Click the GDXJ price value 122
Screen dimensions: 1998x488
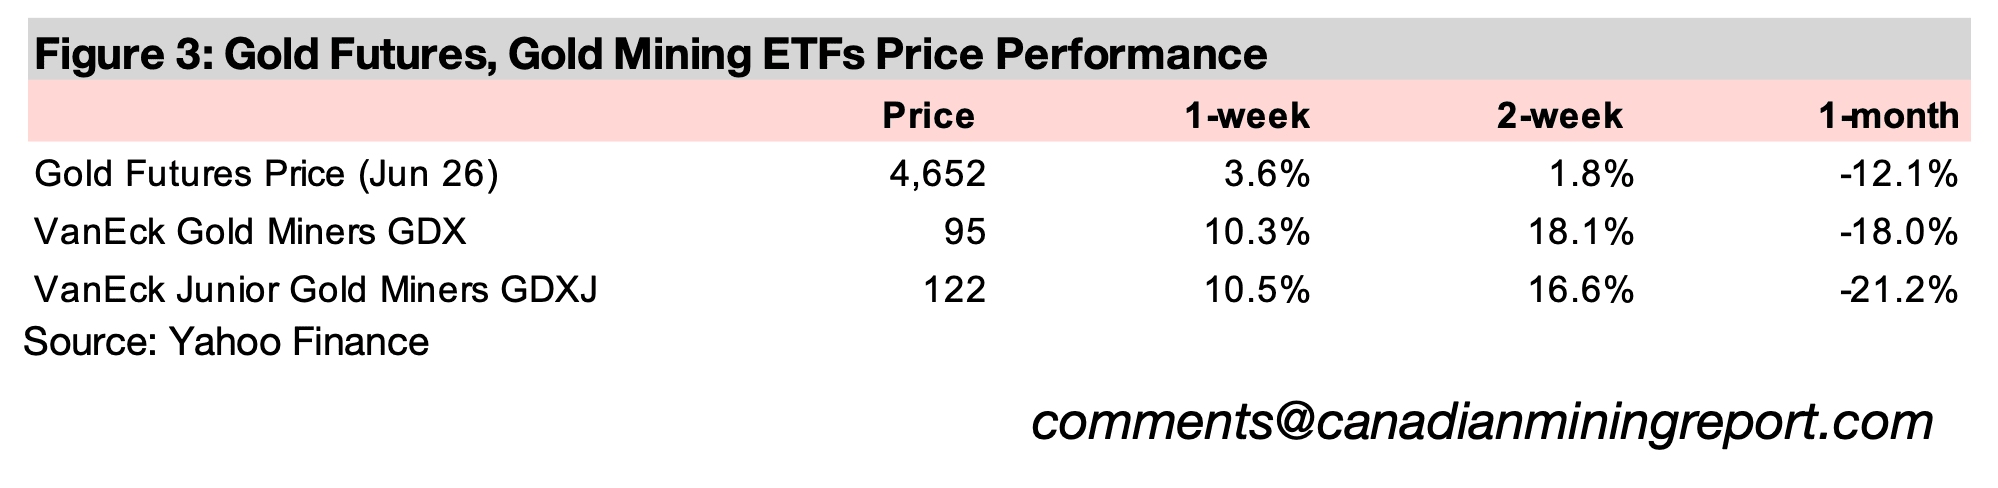(956, 291)
